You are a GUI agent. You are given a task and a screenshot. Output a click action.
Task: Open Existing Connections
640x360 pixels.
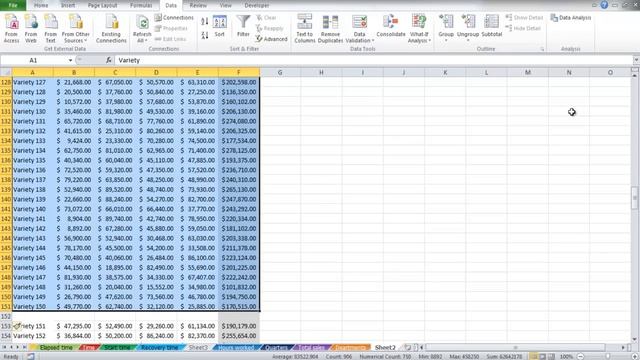point(111,29)
